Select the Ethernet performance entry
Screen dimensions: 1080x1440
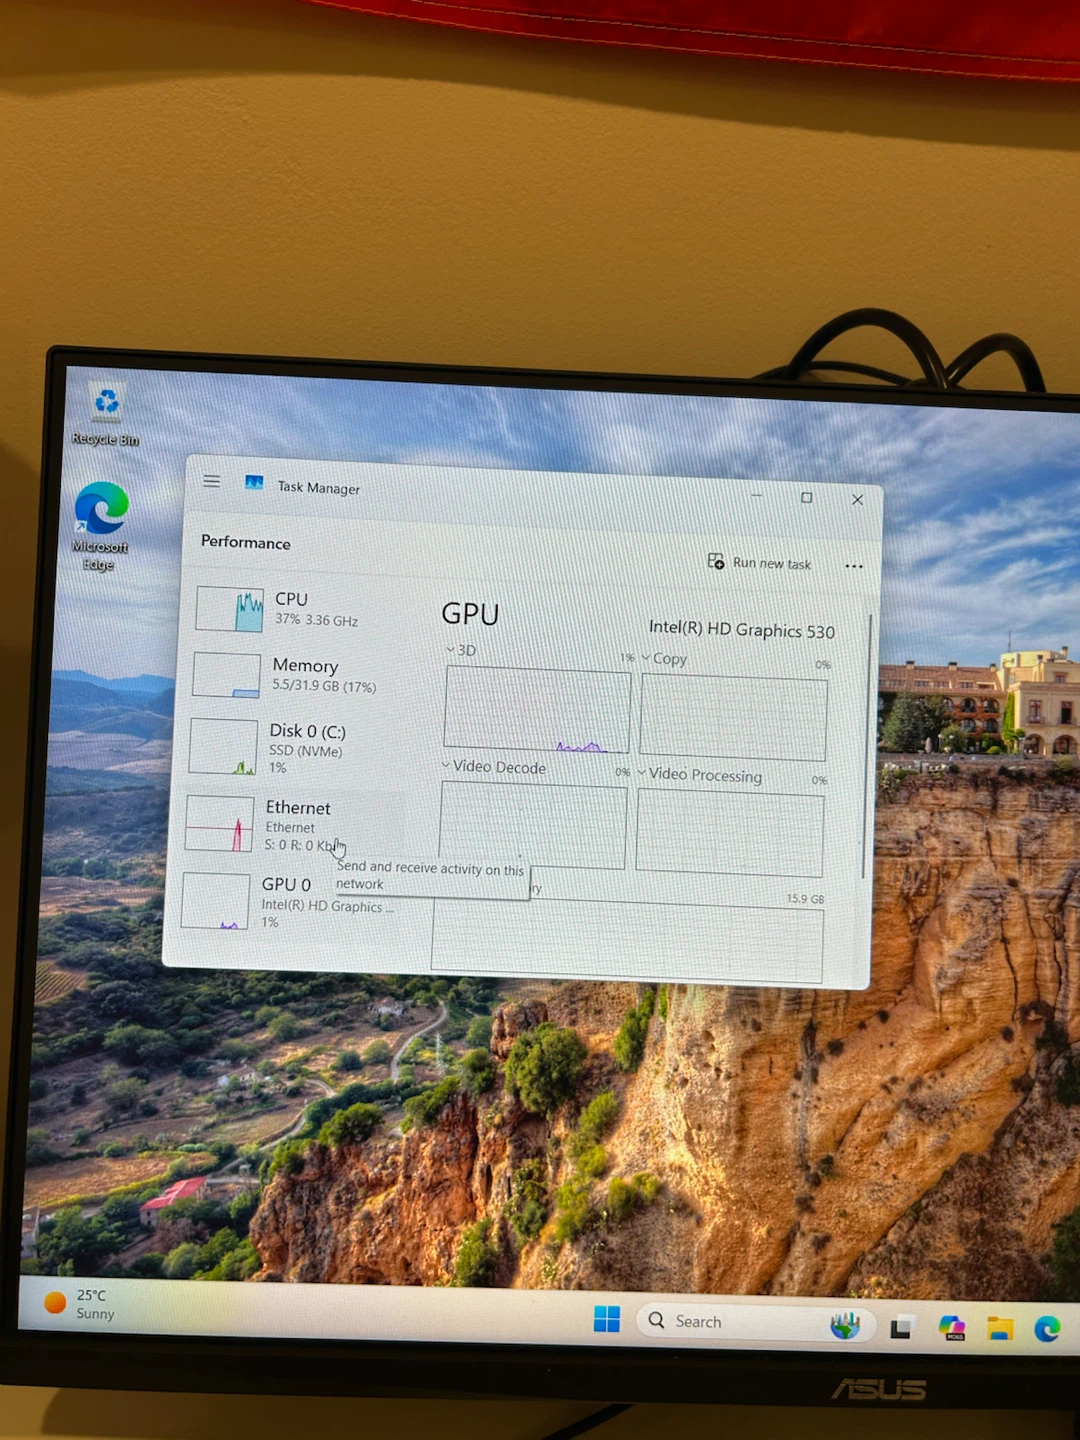pos(292,824)
